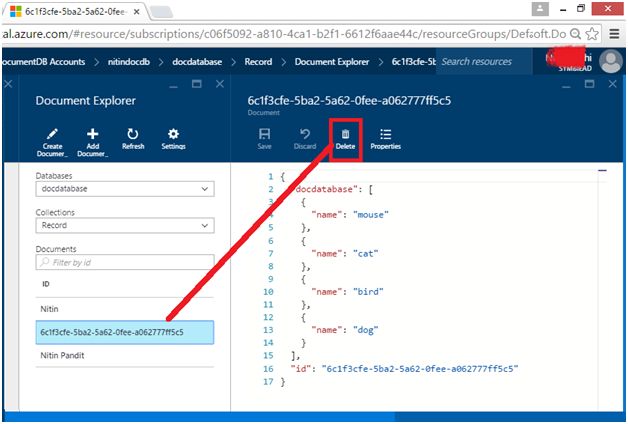Go to DocumentDB Accounts breadcrumb

43,62
